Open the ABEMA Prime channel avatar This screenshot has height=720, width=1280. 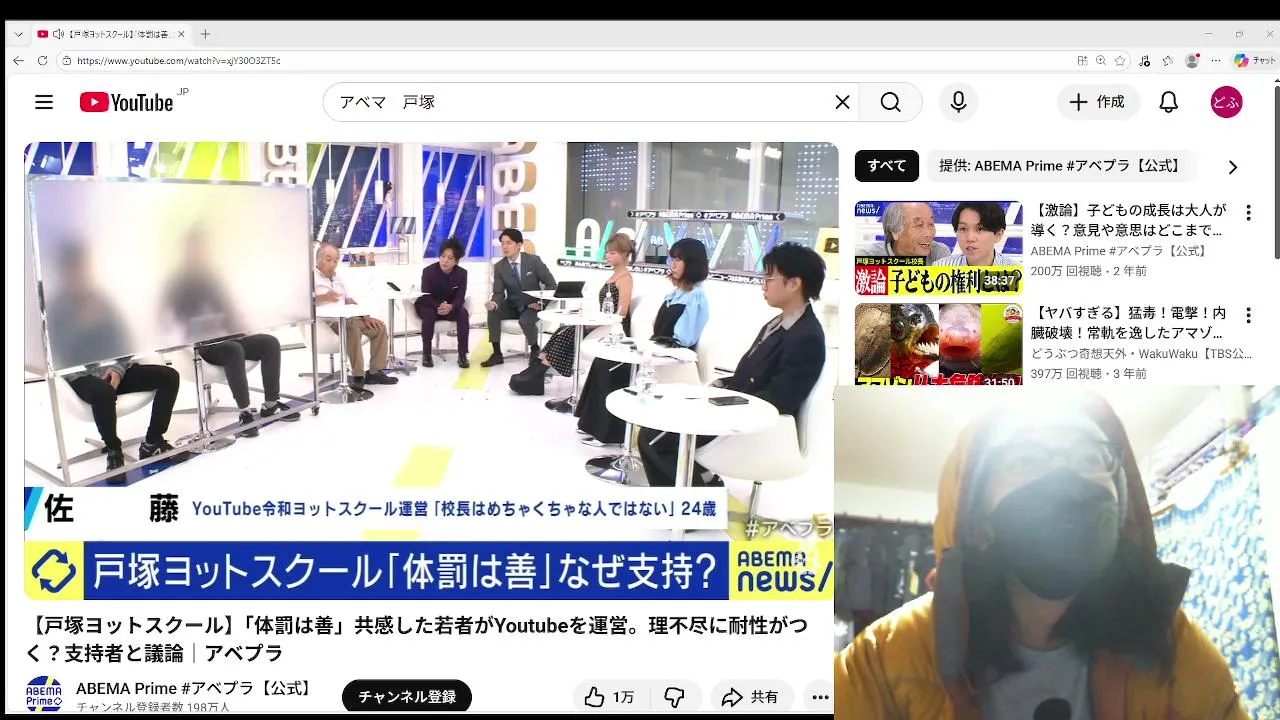pos(44,695)
